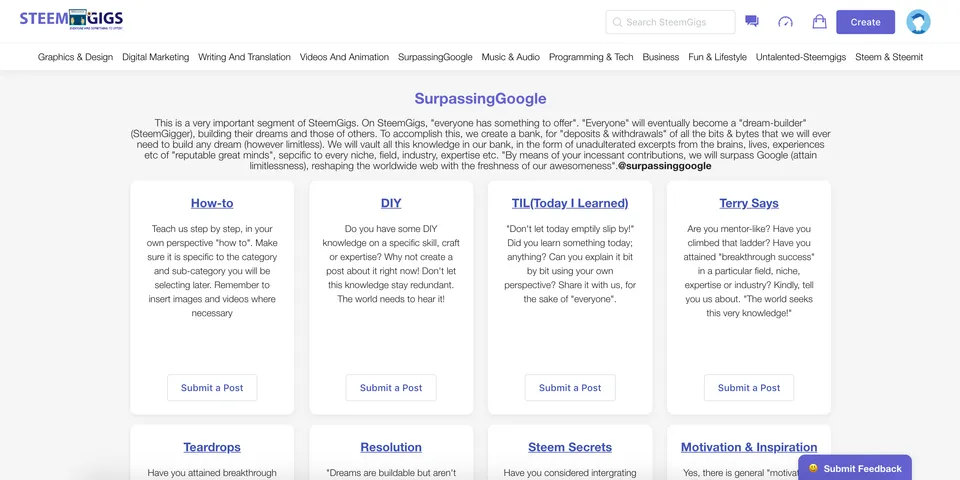Click the Submit Feedback button
Screen dimensions: 960x480
click(x=855, y=468)
